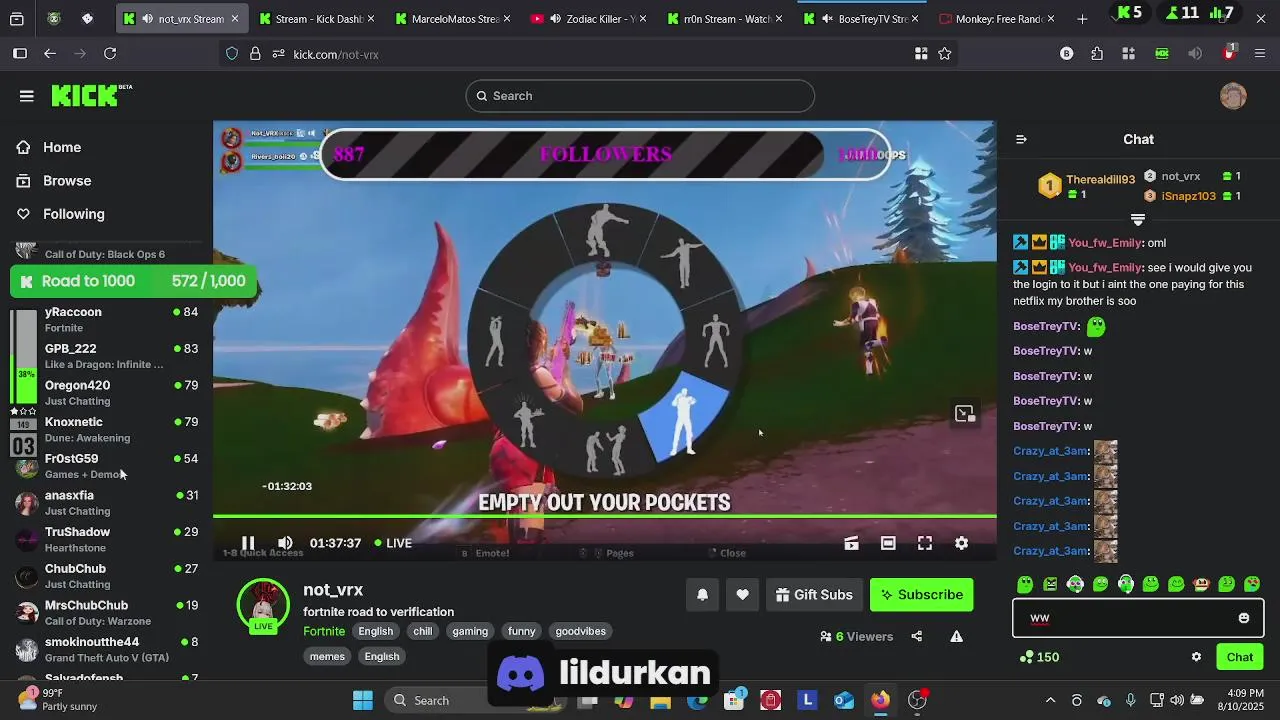
Task: Collapse the chat panel with the arrow icon
Action: (1021, 139)
